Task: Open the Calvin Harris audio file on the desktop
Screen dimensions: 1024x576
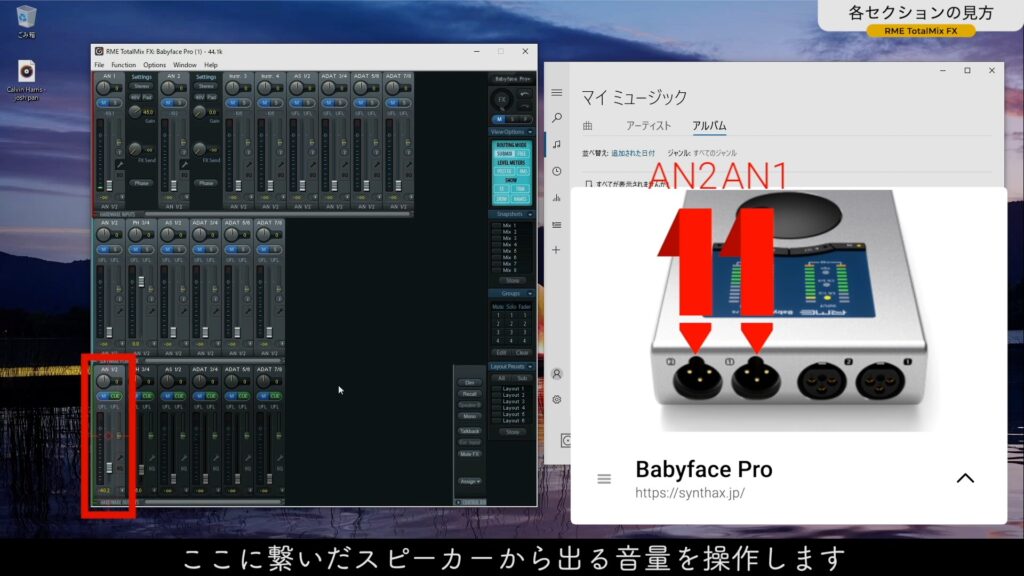Action: tap(26, 80)
